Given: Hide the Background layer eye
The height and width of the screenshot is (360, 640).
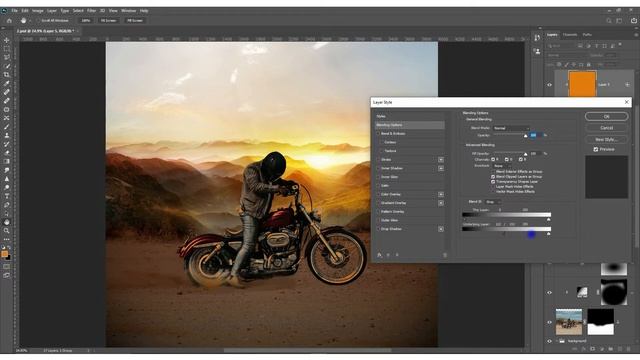Looking at the screenshot, I should pos(549,341).
